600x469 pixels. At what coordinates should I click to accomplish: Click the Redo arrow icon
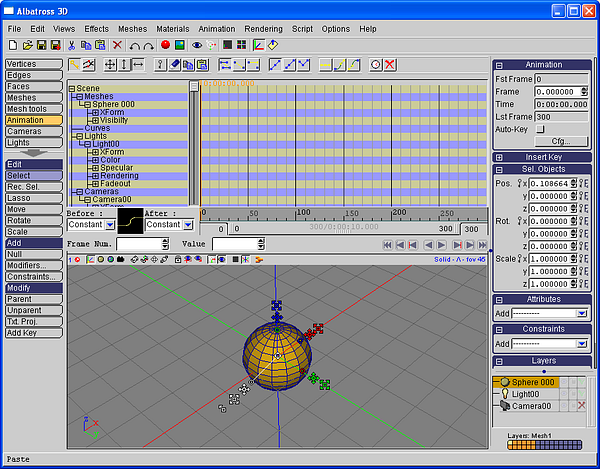[148, 46]
